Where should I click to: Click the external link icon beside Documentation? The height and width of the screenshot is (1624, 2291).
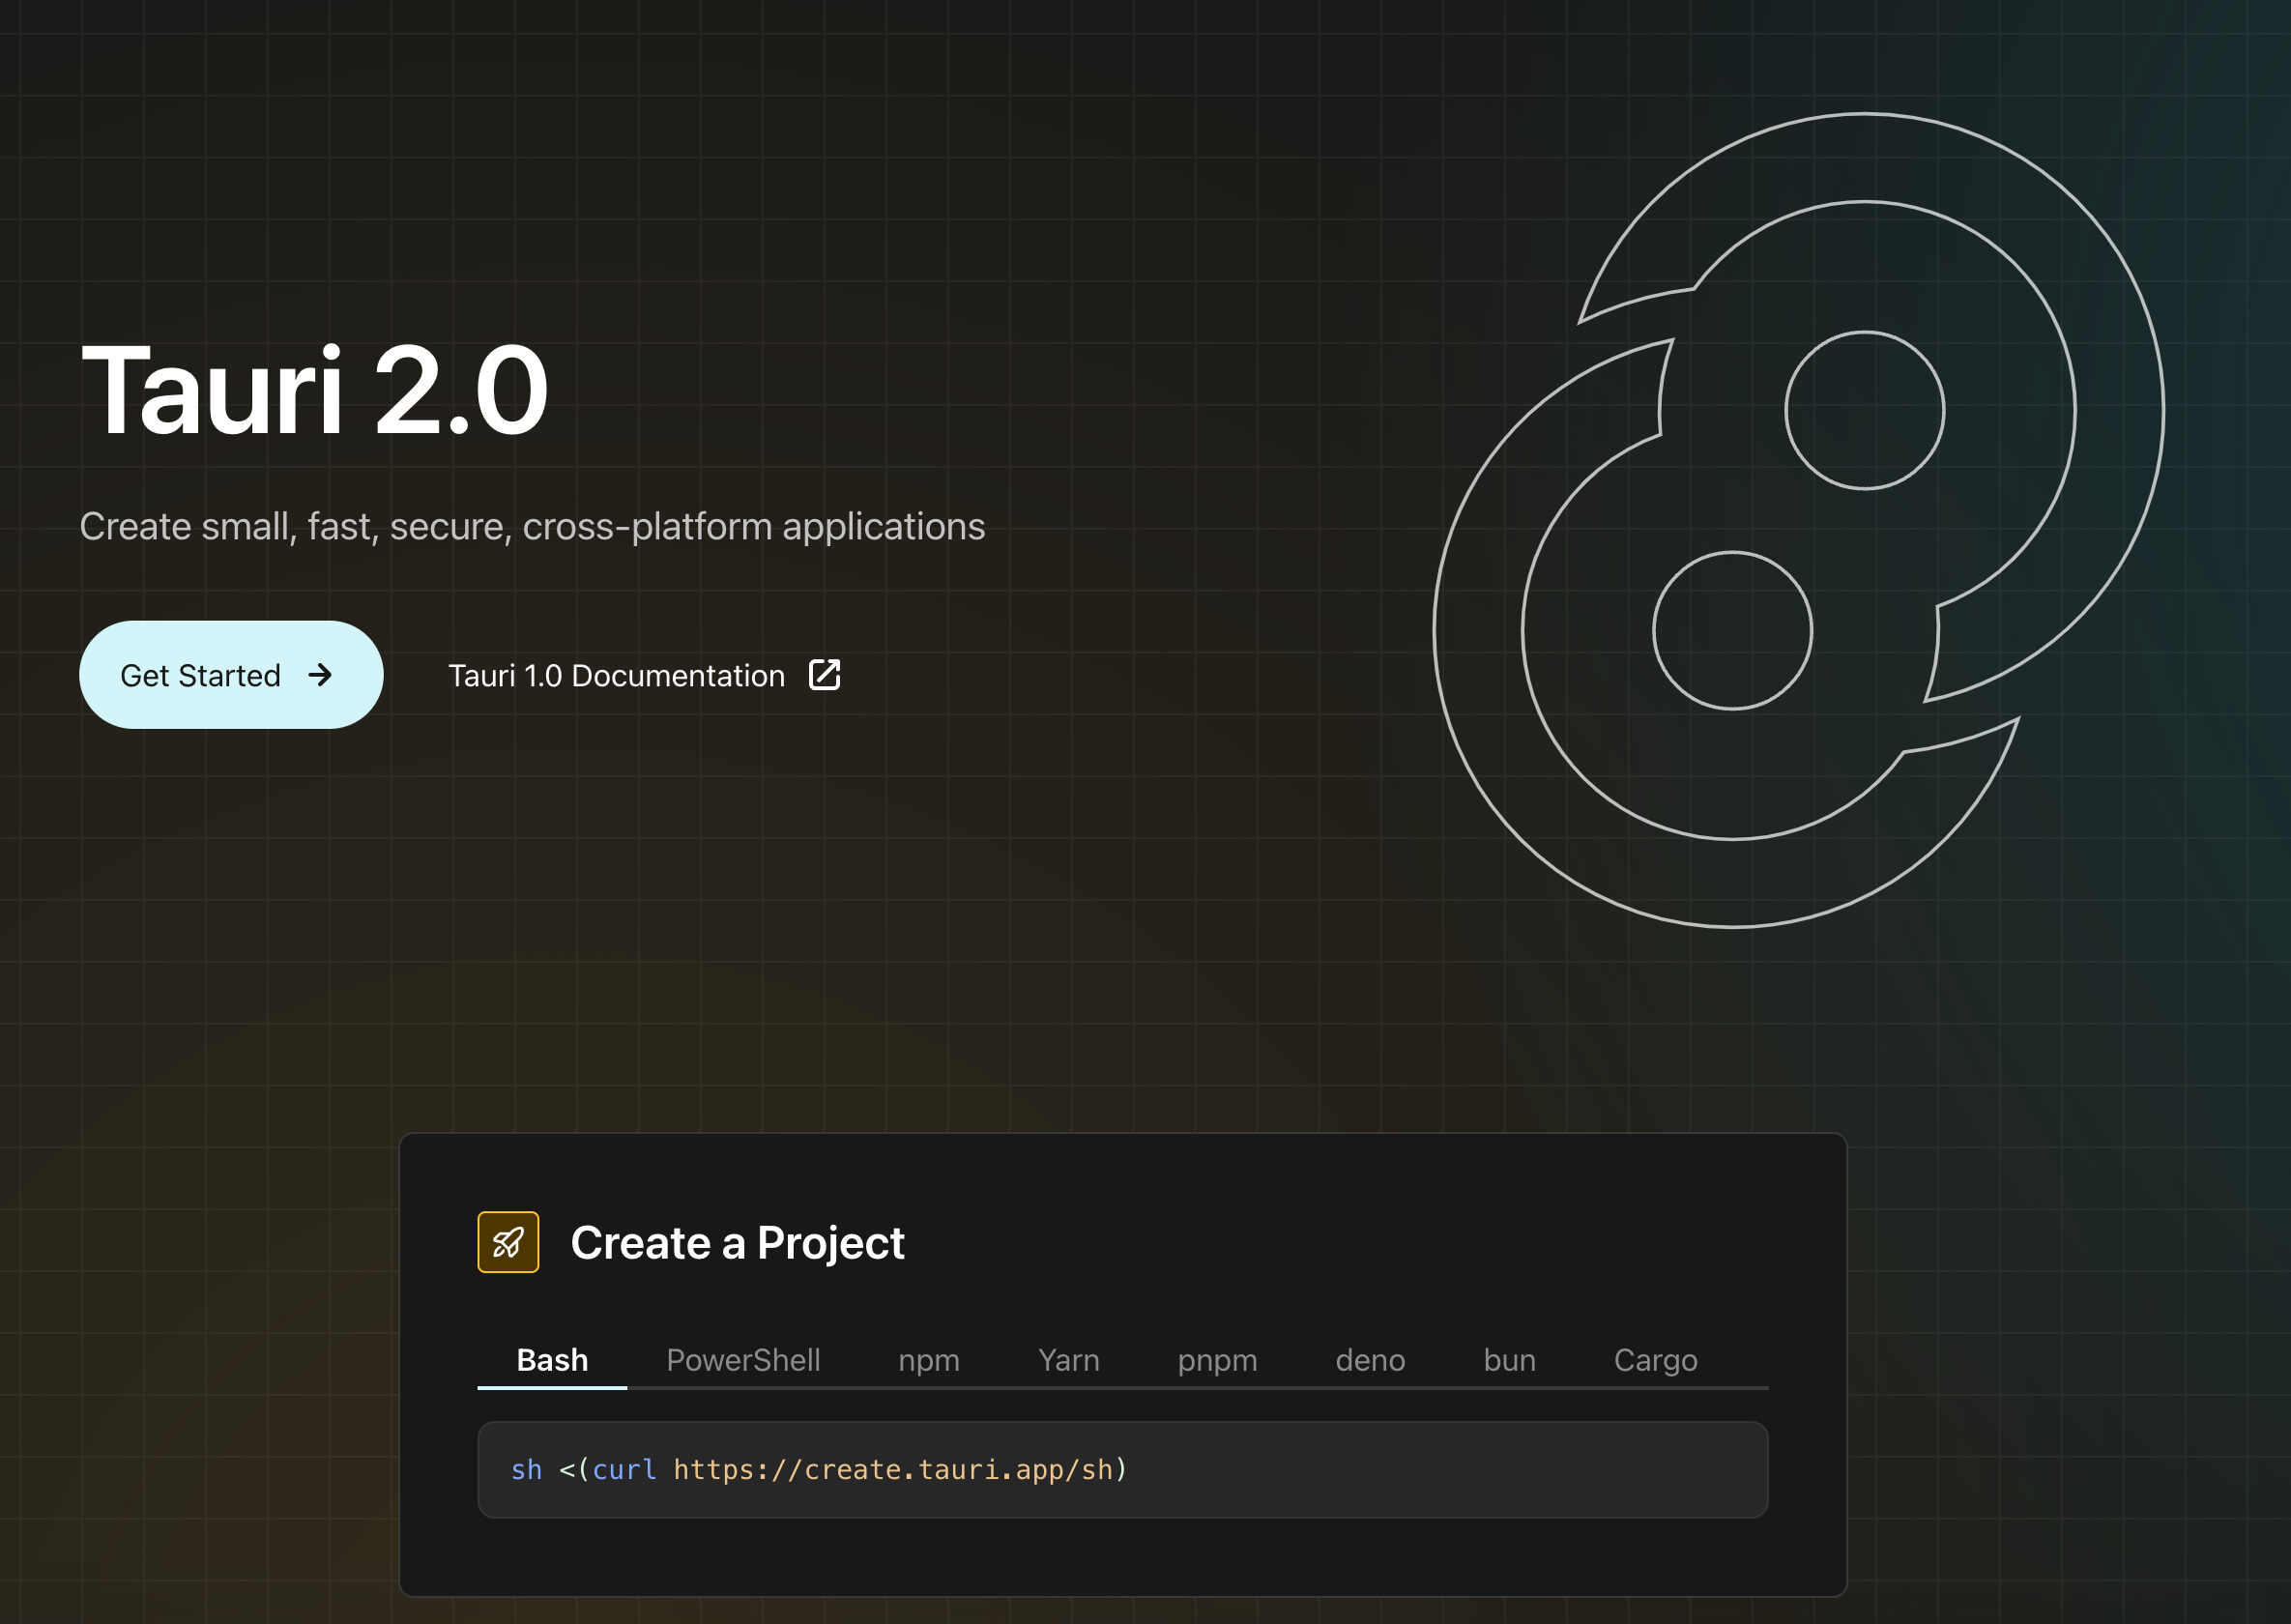coord(824,675)
